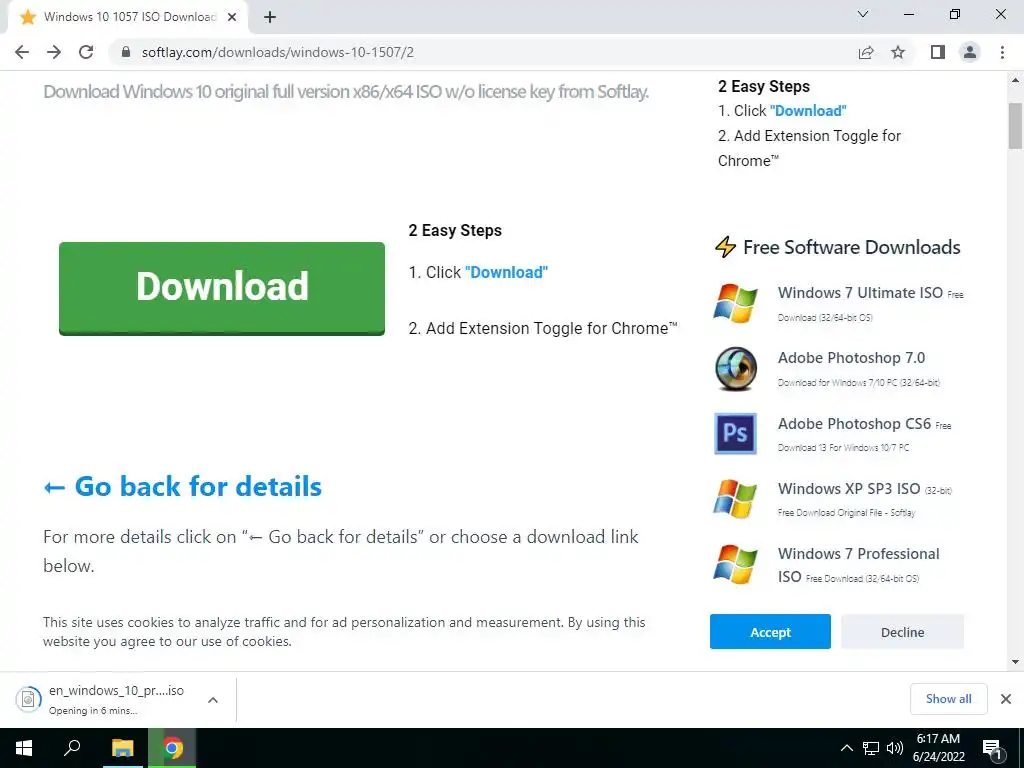The width and height of the screenshot is (1024, 768).
Task: Click the Free Software Downloads heading
Action: pos(852,248)
